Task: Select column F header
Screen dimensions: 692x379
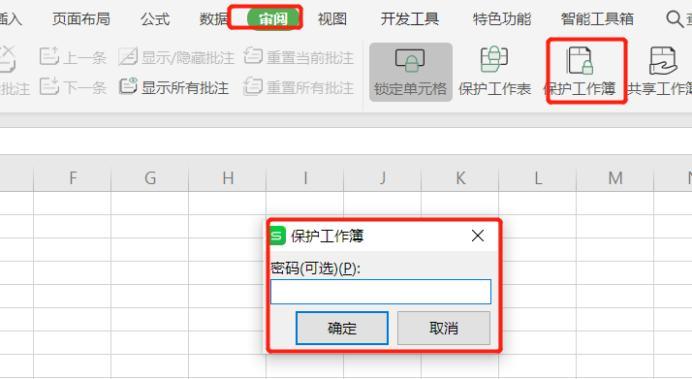Action: [72, 178]
